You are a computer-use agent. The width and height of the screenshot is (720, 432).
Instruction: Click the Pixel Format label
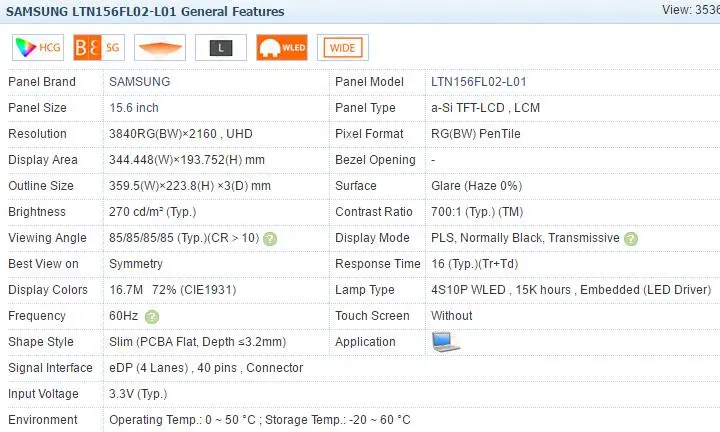[x=369, y=134]
